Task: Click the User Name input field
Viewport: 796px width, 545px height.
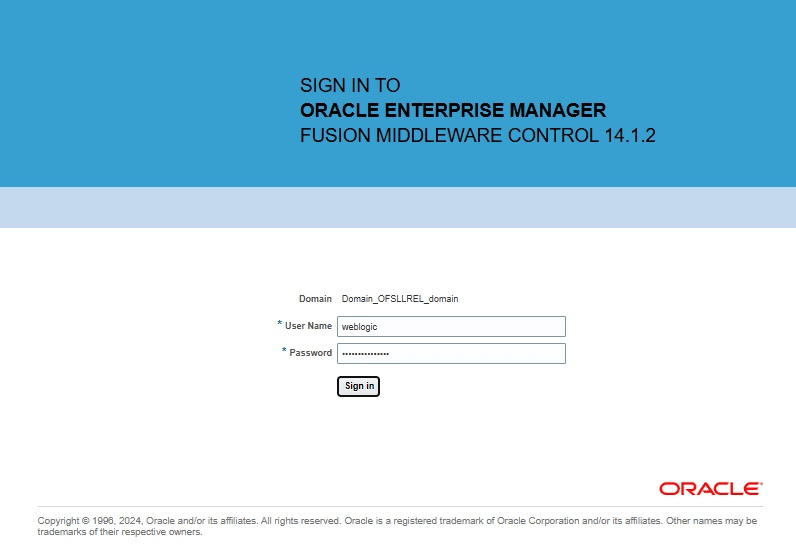Action: (451, 326)
